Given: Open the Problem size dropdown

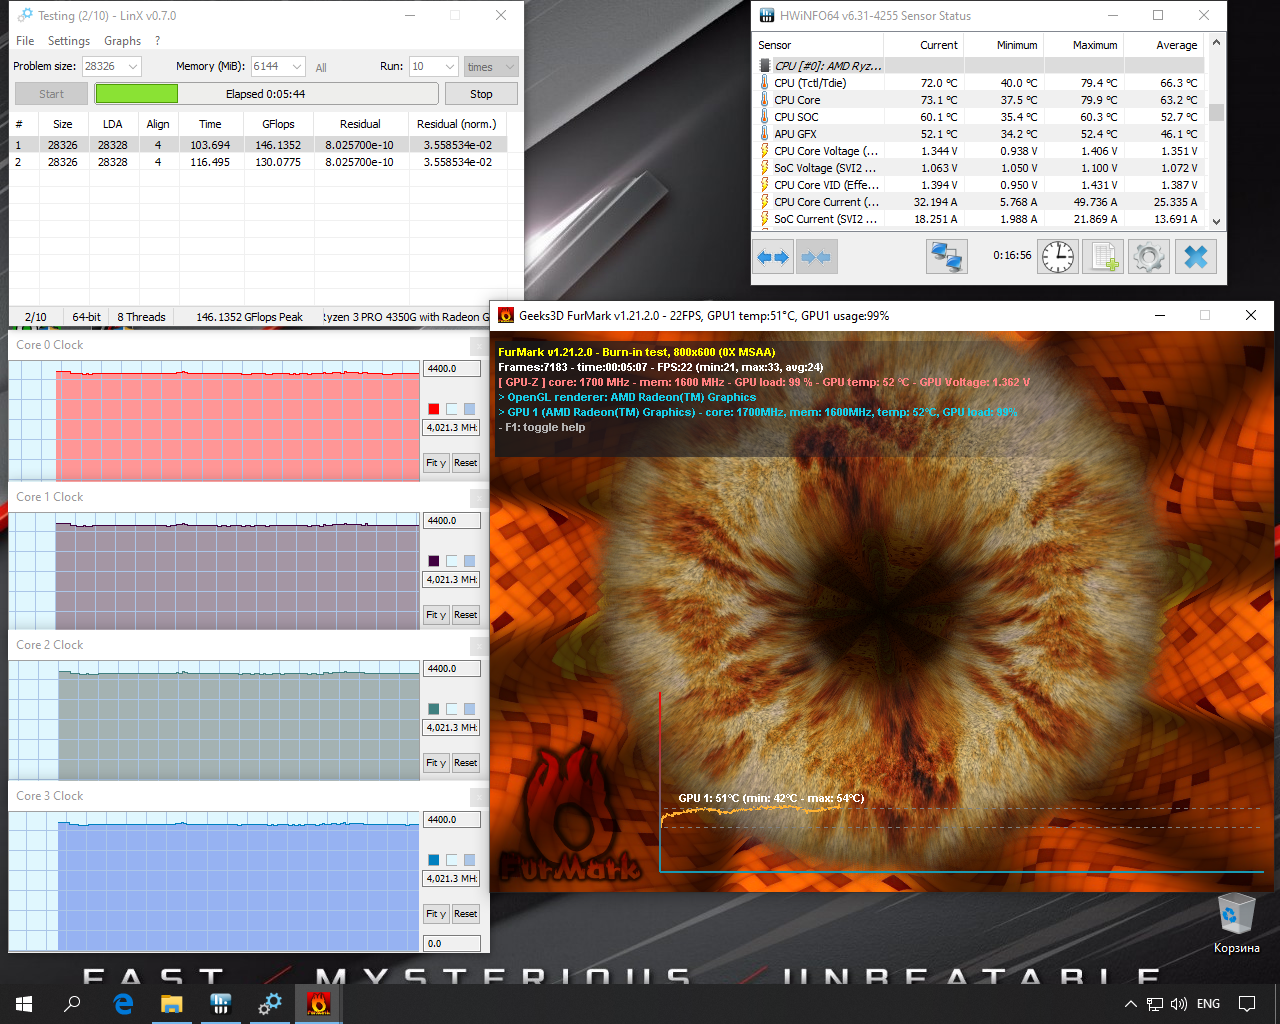Looking at the screenshot, I should pos(133,67).
